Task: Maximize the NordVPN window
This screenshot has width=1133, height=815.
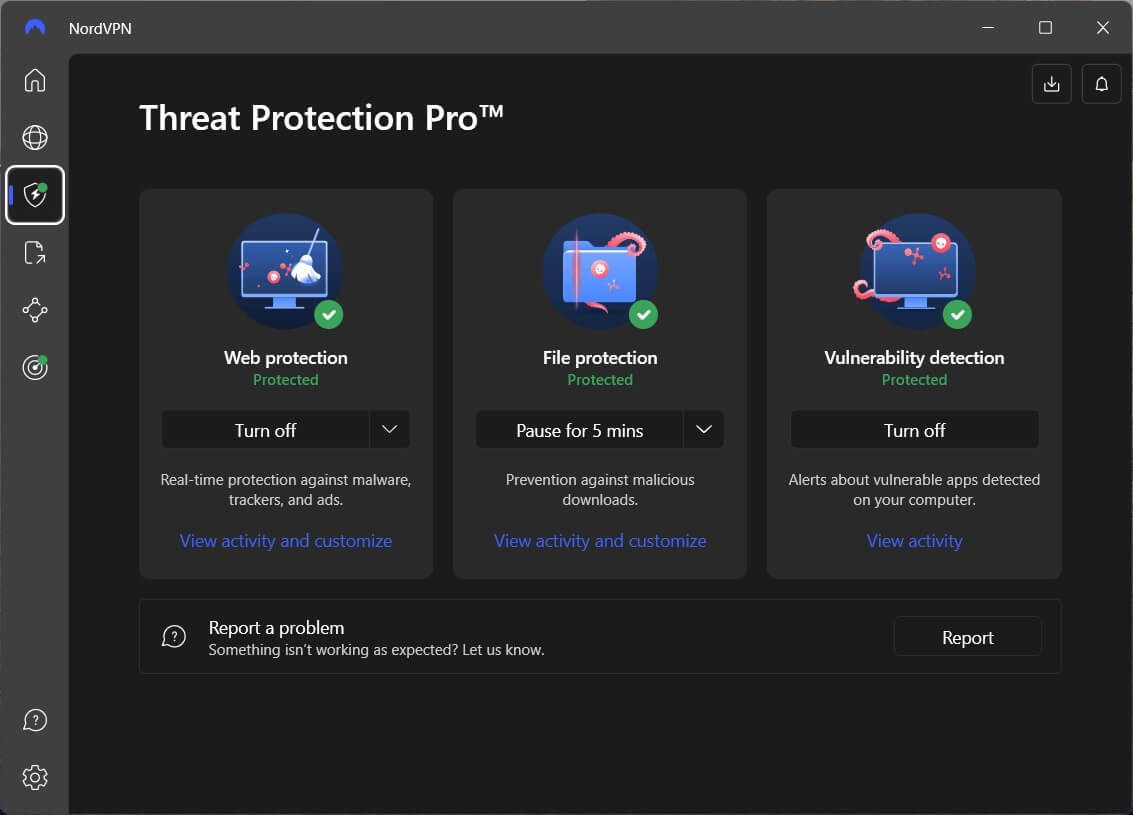Action: (1045, 27)
